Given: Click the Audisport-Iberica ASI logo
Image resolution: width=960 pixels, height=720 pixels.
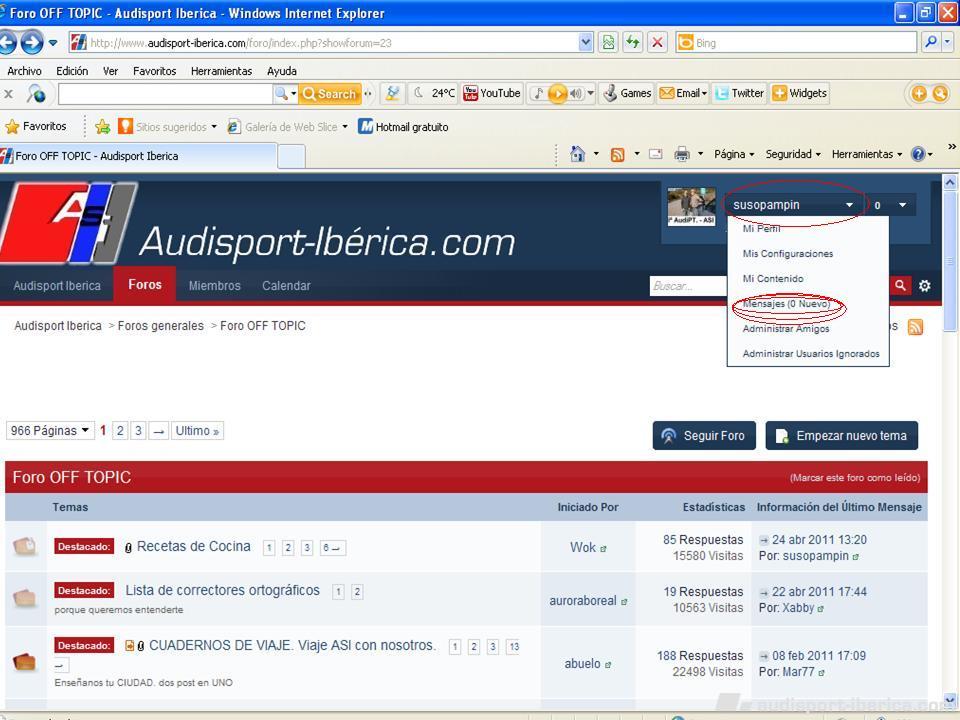Looking at the screenshot, I should pyautogui.click(x=69, y=222).
